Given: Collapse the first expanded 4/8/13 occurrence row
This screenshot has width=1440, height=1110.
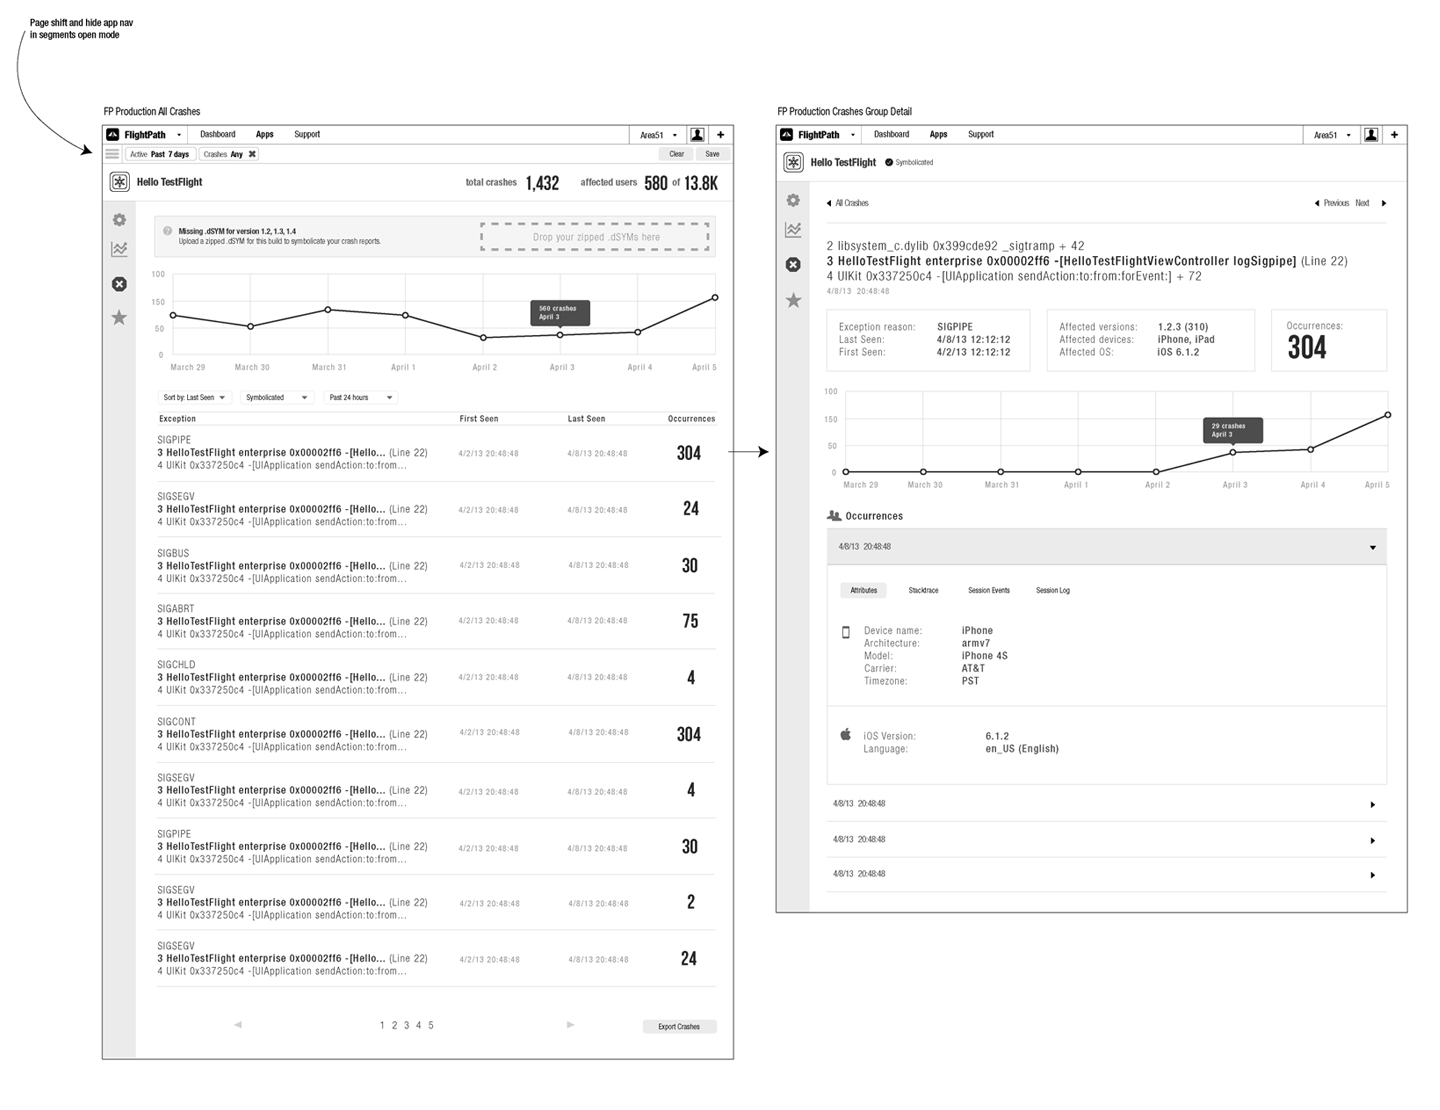Looking at the screenshot, I should point(1372,547).
